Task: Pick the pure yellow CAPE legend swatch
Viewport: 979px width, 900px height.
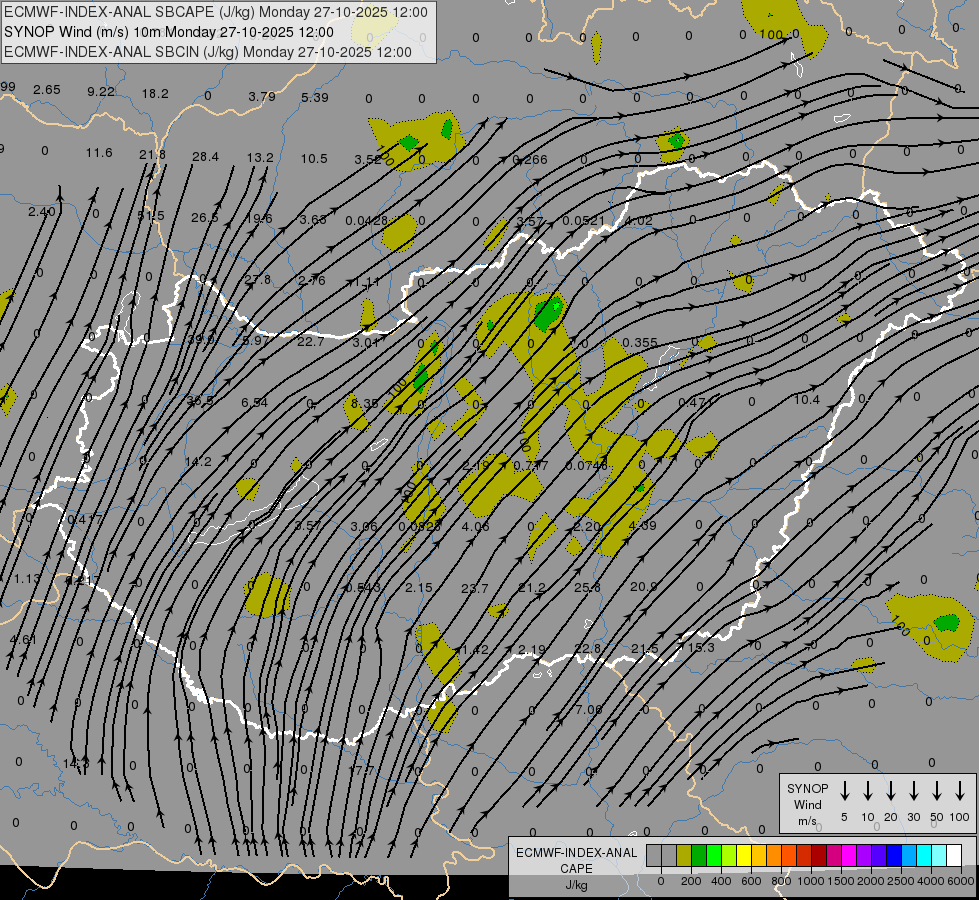Action: tap(744, 855)
